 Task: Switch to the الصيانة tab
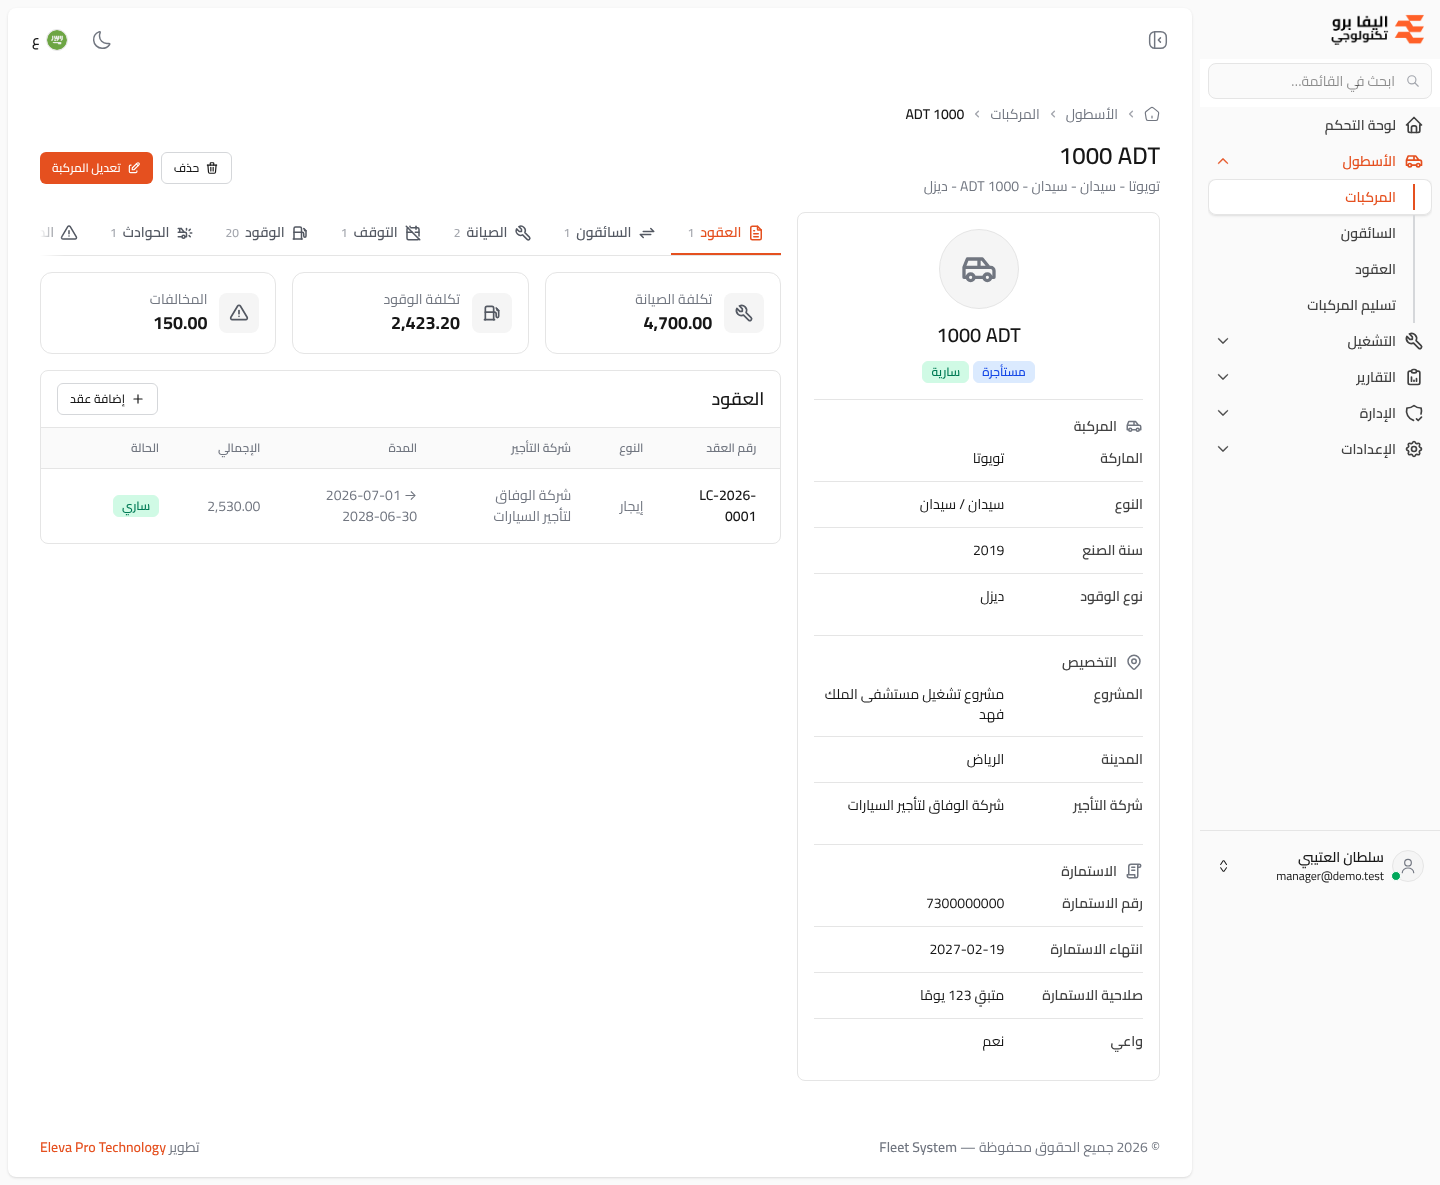(x=492, y=232)
